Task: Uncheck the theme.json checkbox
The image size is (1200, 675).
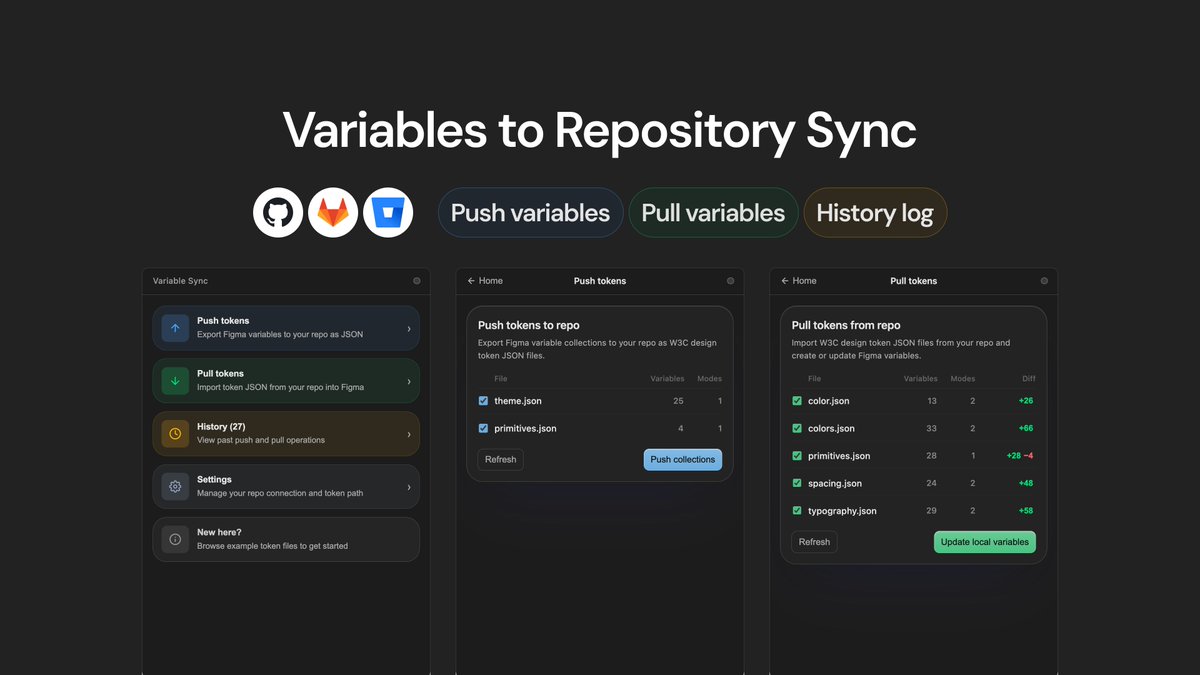Action: tap(484, 401)
